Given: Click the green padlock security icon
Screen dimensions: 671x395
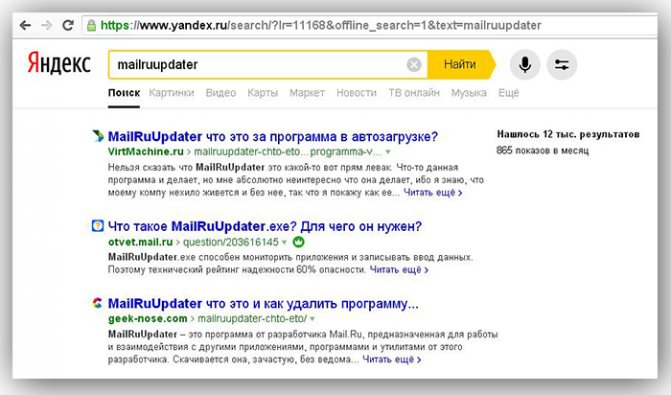Looking at the screenshot, I should point(91,25).
